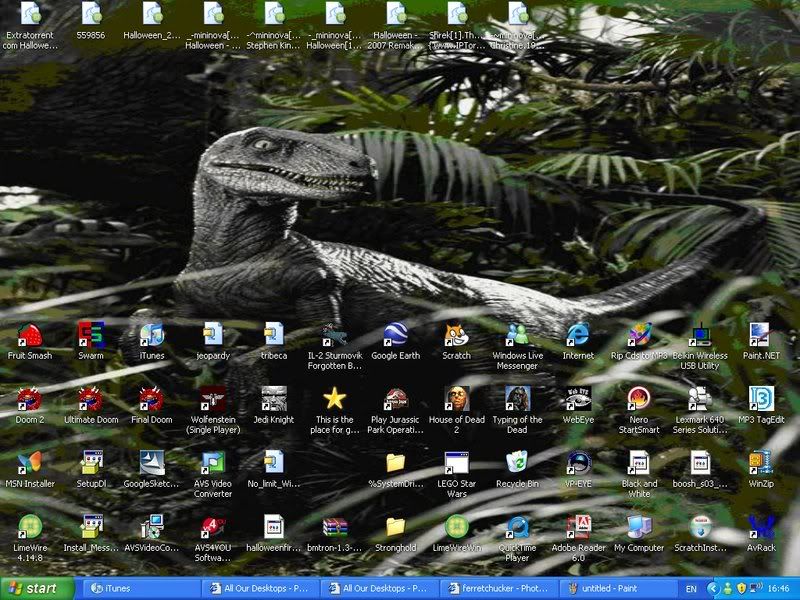The width and height of the screenshot is (800, 600).
Task: Open AVS4YOU Software icon
Action: tap(213, 527)
